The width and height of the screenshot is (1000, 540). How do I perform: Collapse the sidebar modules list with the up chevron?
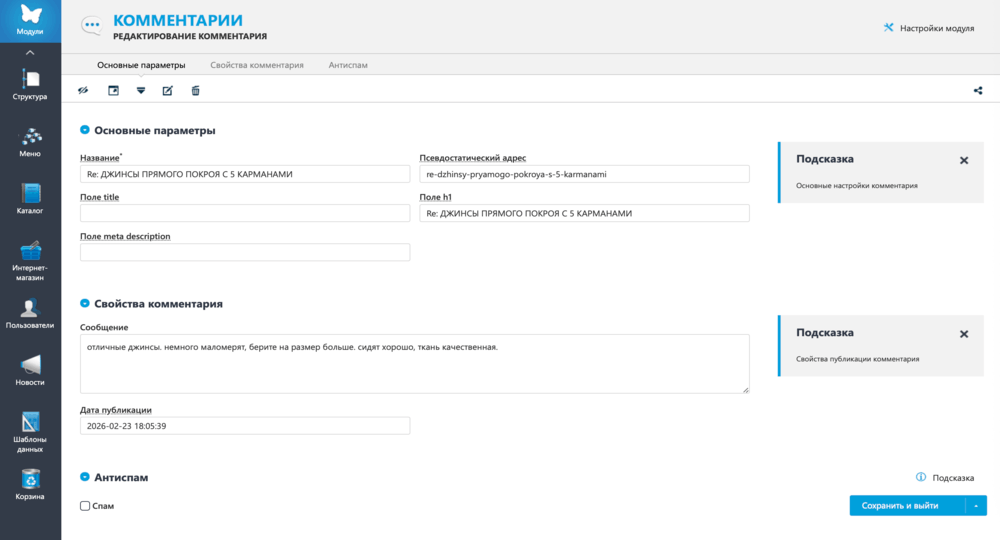tap(30, 52)
